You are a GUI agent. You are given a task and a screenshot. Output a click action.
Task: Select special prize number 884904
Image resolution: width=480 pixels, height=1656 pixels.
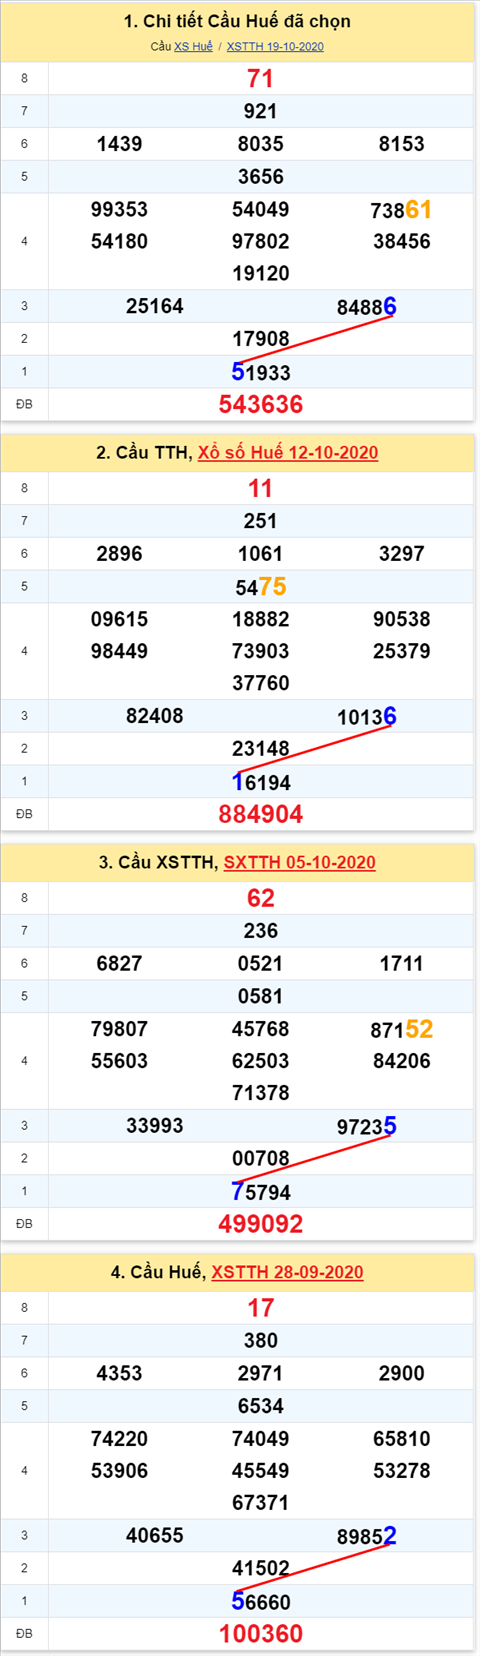[261, 814]
